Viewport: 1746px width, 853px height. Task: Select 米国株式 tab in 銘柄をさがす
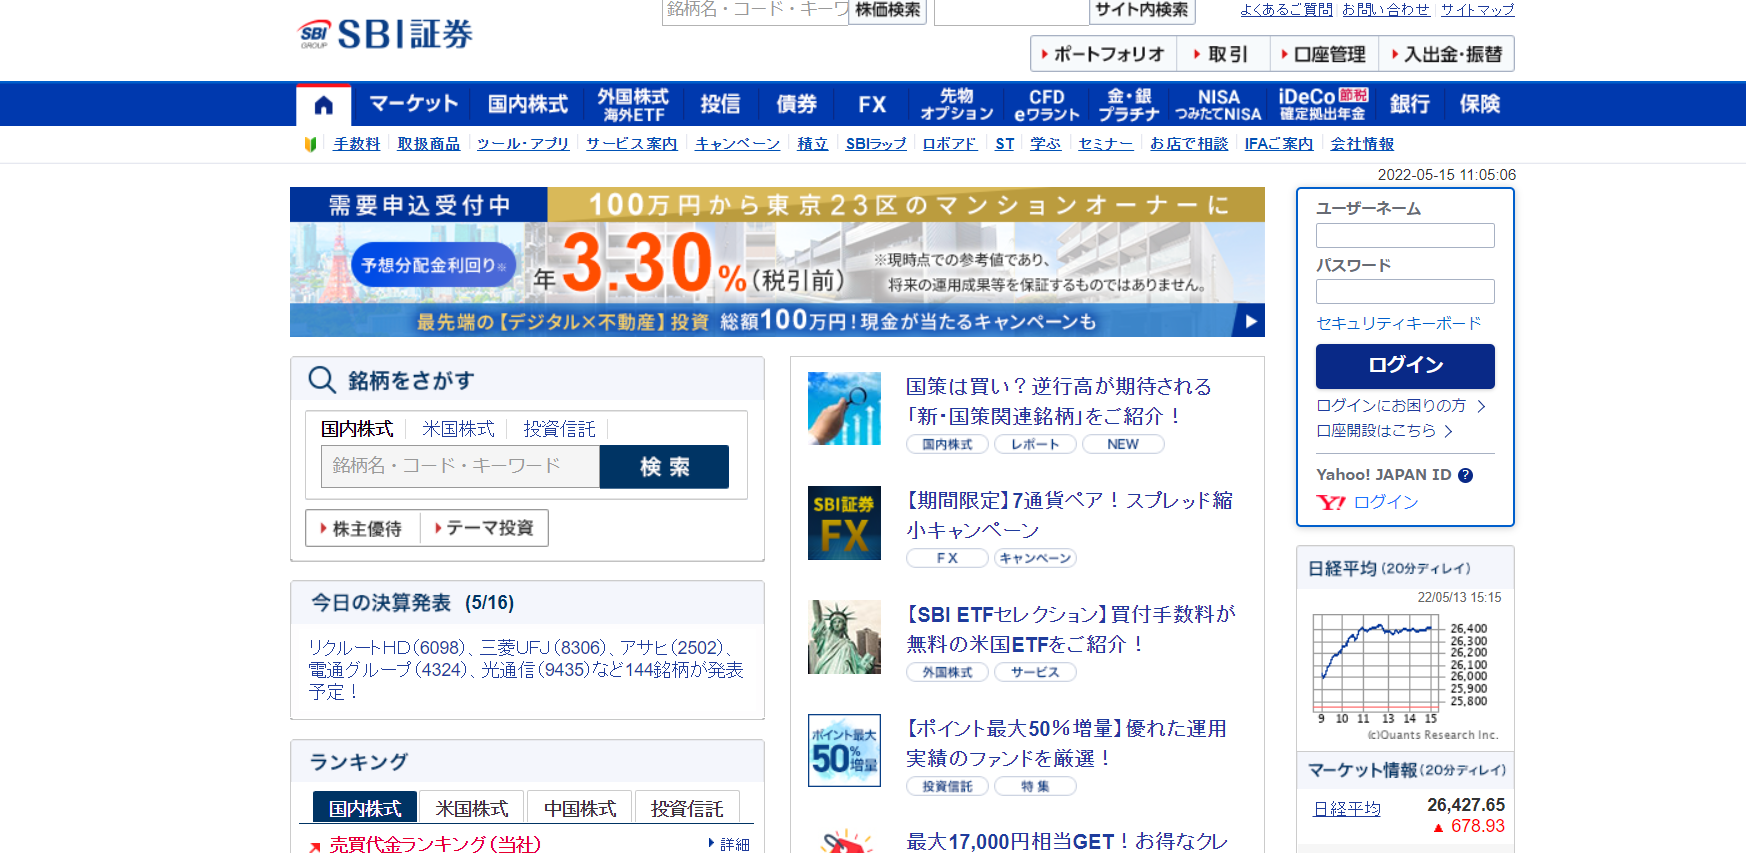(x=458, y=429)
